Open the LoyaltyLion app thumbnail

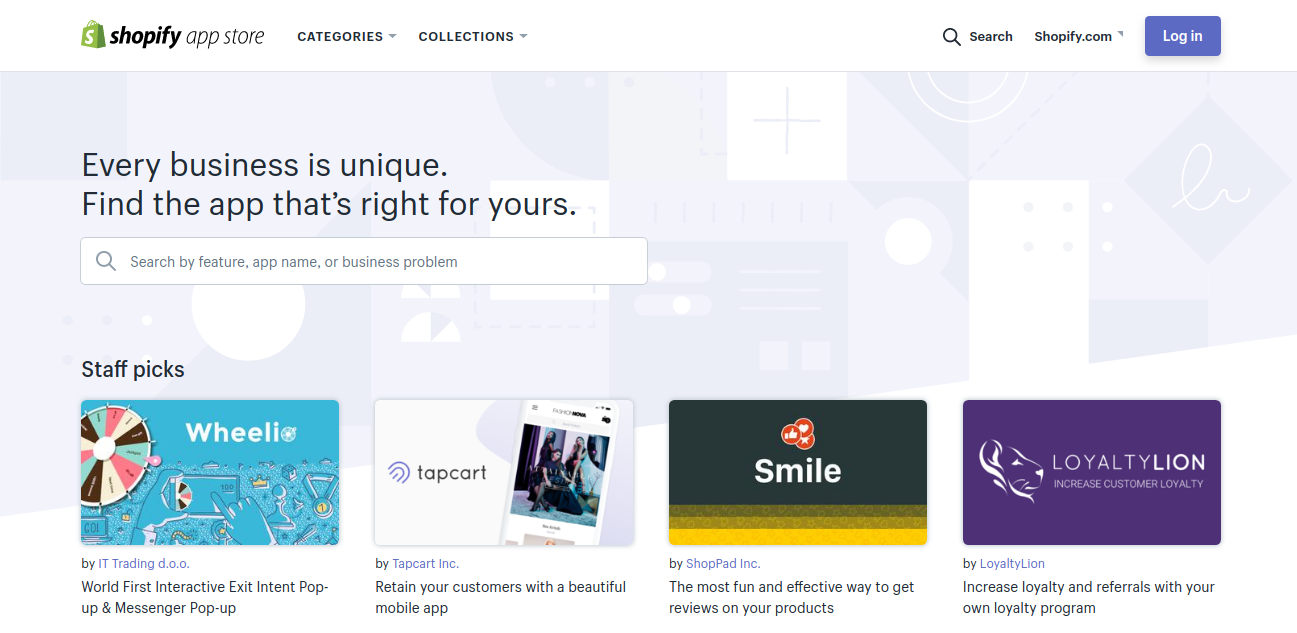[1091, 472]
